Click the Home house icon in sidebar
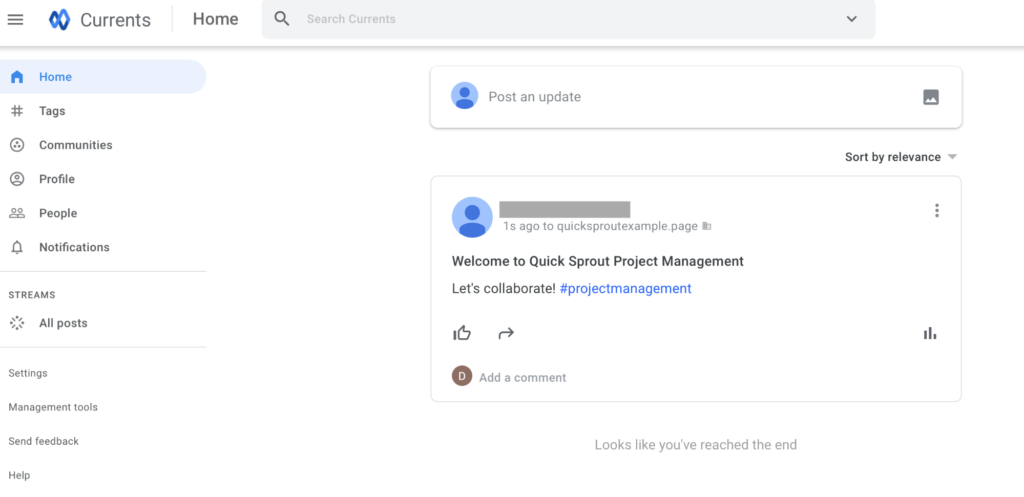The height and width of the screenshot is (497, 1024). click(17, 77)
